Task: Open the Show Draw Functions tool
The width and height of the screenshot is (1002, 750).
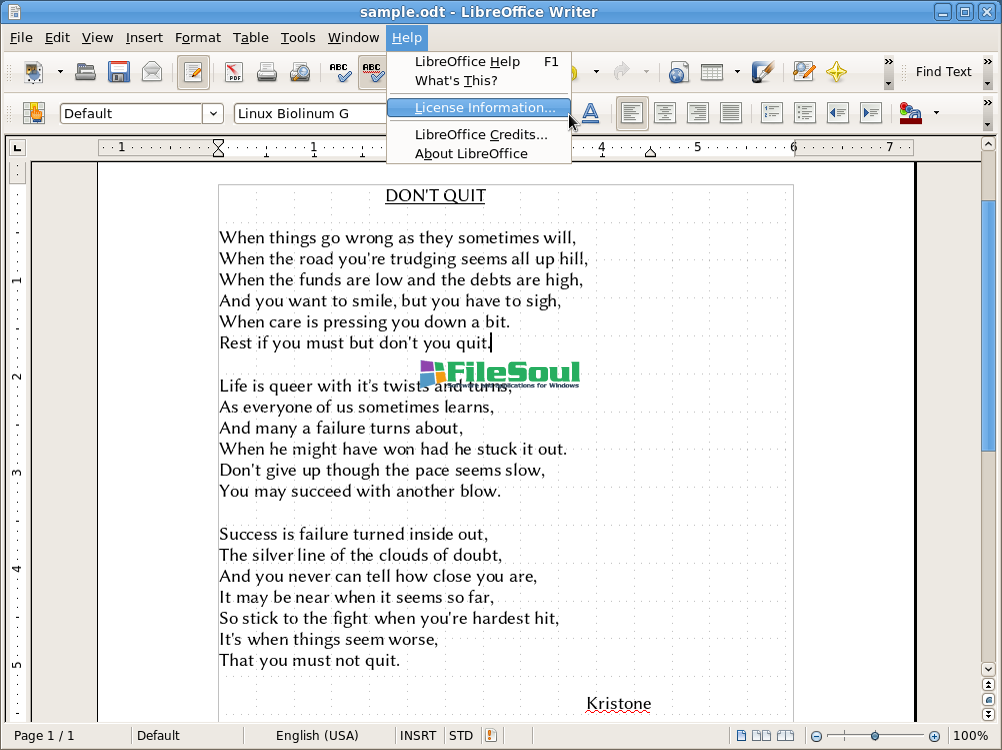Action: coord(763,72)
